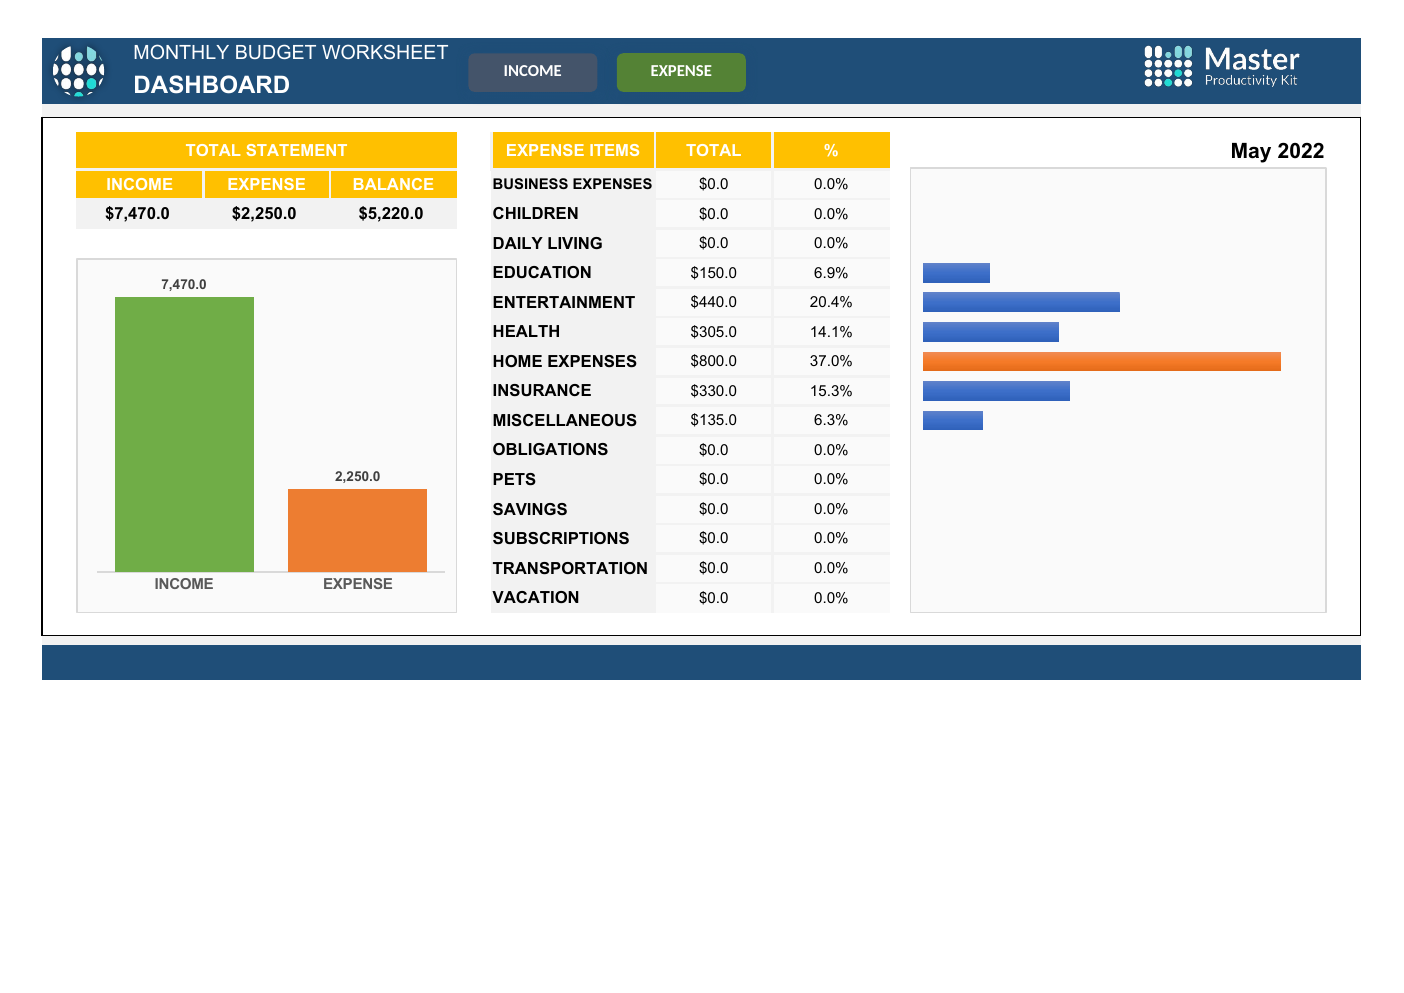The image size is (1404, 993).
Task: Select the ENTERTAINMENT row label
Action: [563, 302]
